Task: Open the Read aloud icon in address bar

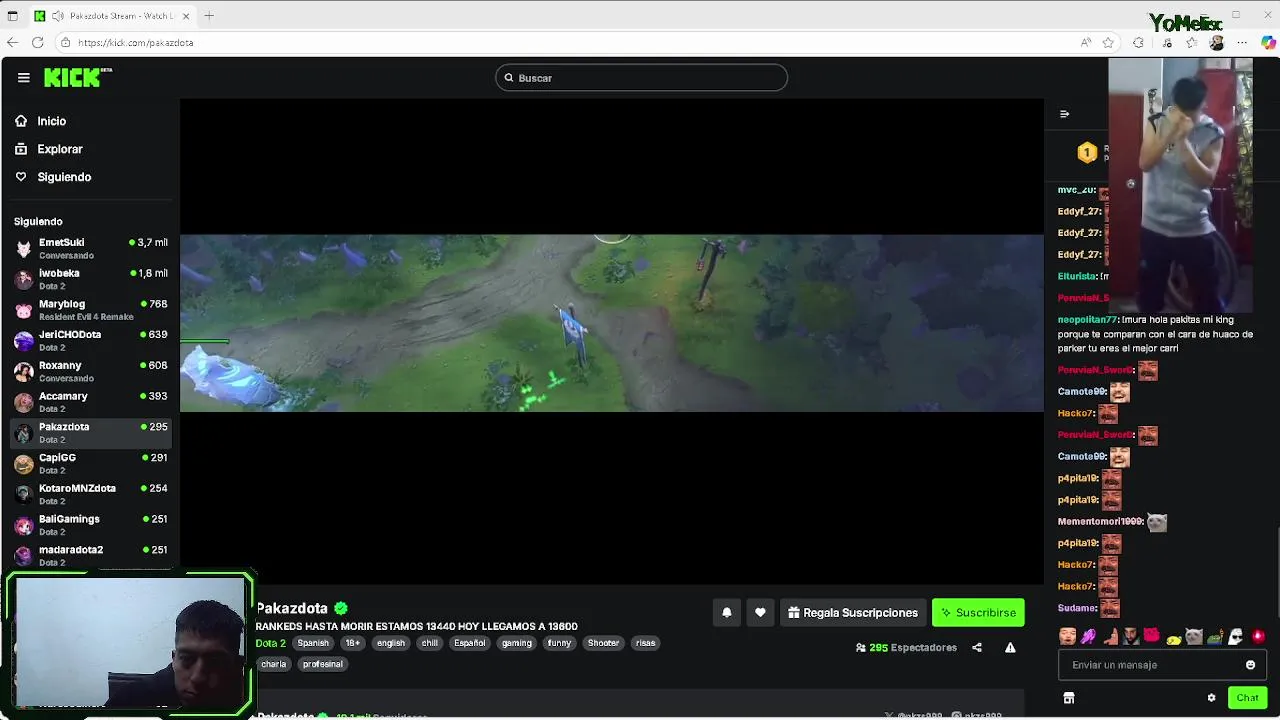Action: tap(1086, 43)
